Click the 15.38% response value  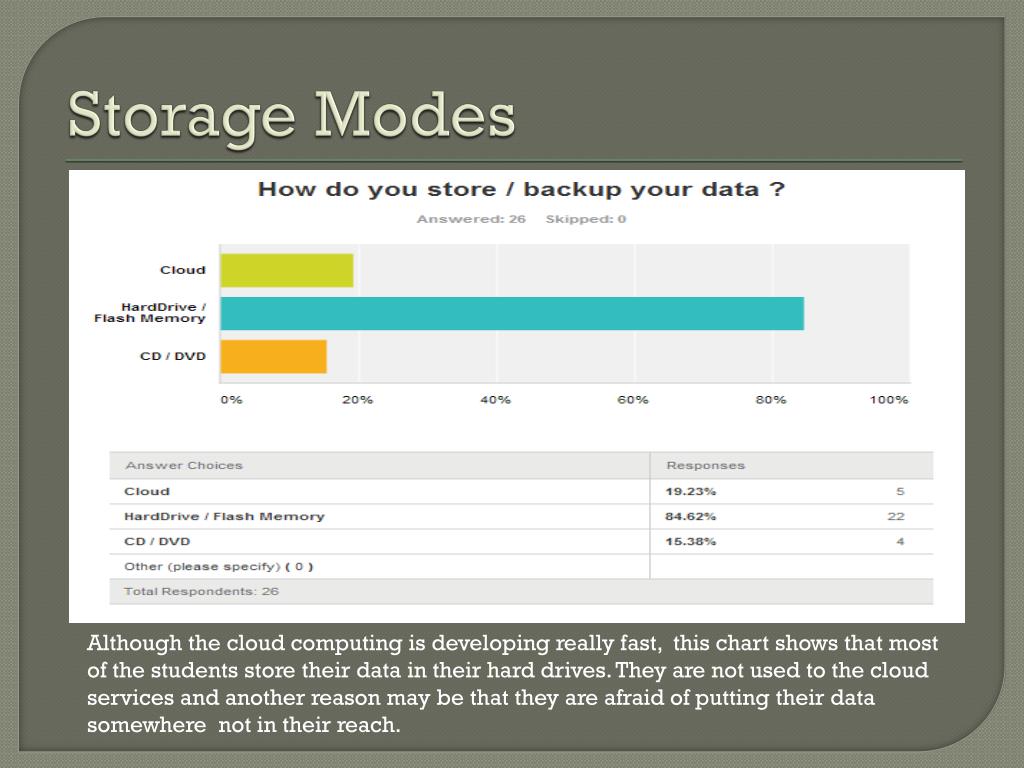pyautogui.click(x=690, y=541)
